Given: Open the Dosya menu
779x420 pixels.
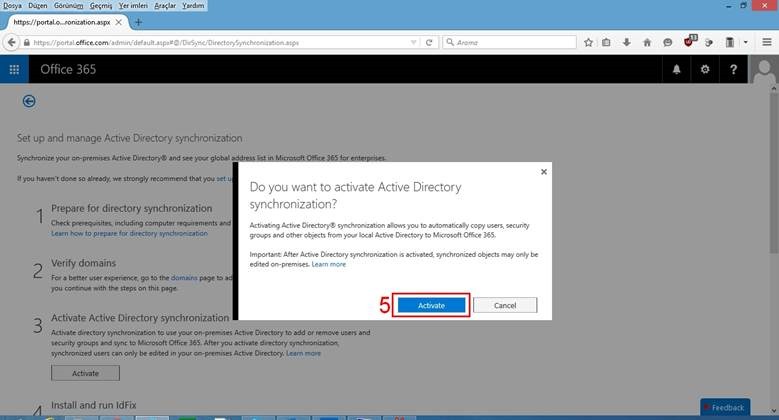Looking at the screenshot, I should pos(12,5).
